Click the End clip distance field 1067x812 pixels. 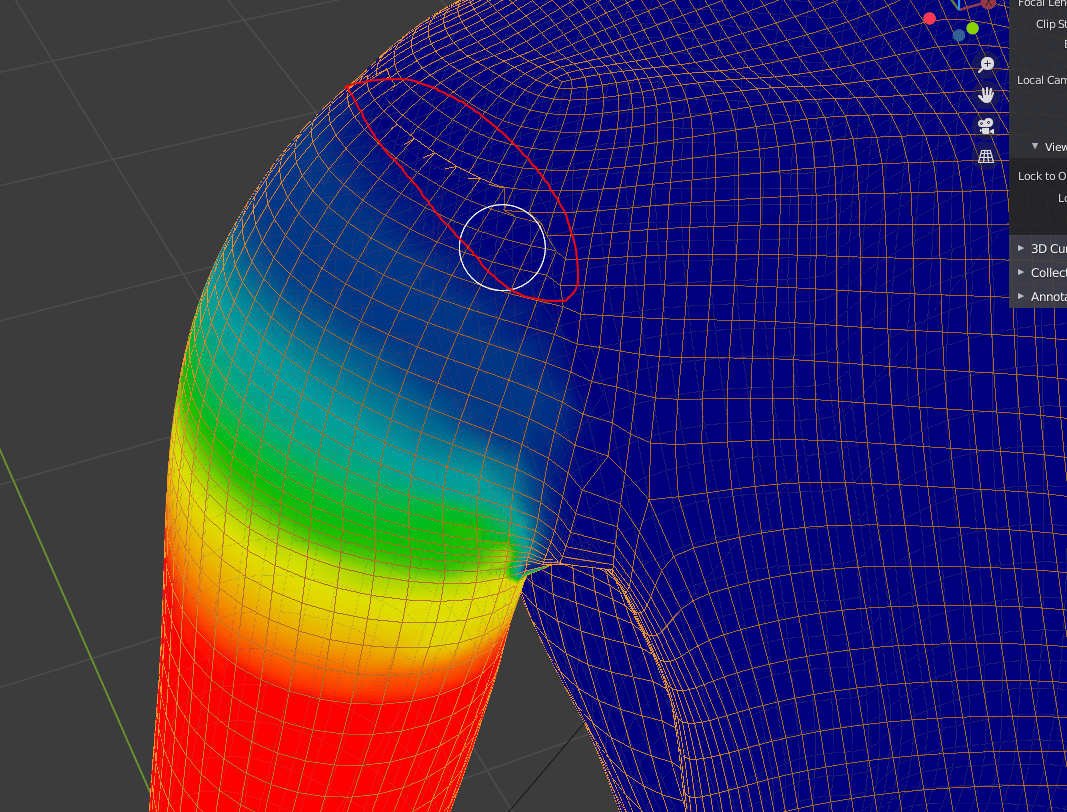pos(1063,44)
